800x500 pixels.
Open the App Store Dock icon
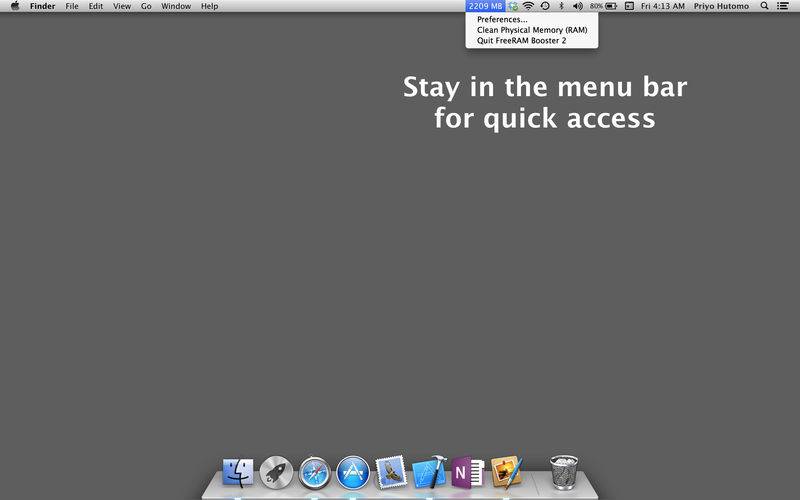click(353, 472)
